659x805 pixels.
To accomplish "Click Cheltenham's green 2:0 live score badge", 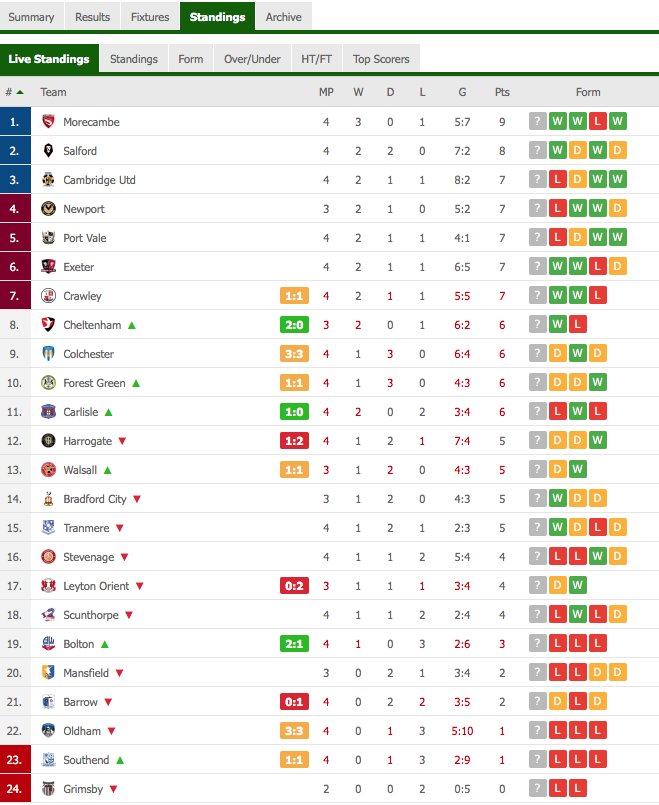I will click(294, 324).
